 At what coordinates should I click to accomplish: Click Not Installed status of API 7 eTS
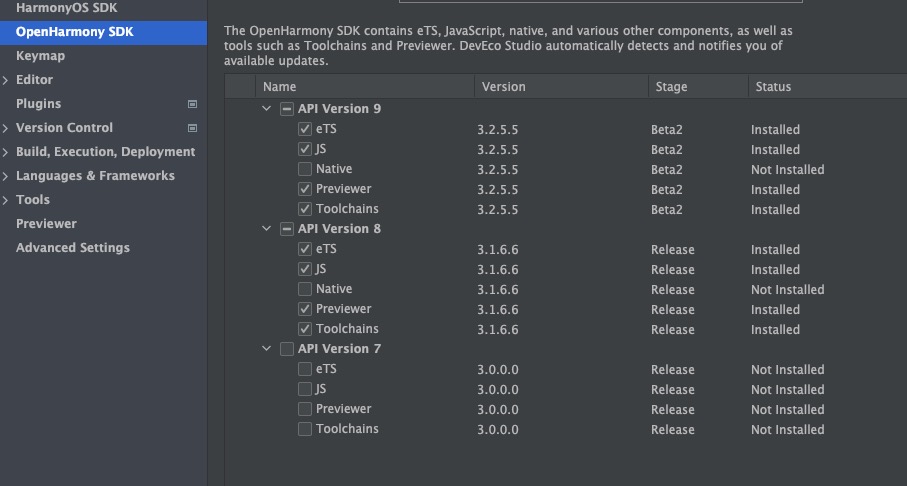tap(787, 369)
